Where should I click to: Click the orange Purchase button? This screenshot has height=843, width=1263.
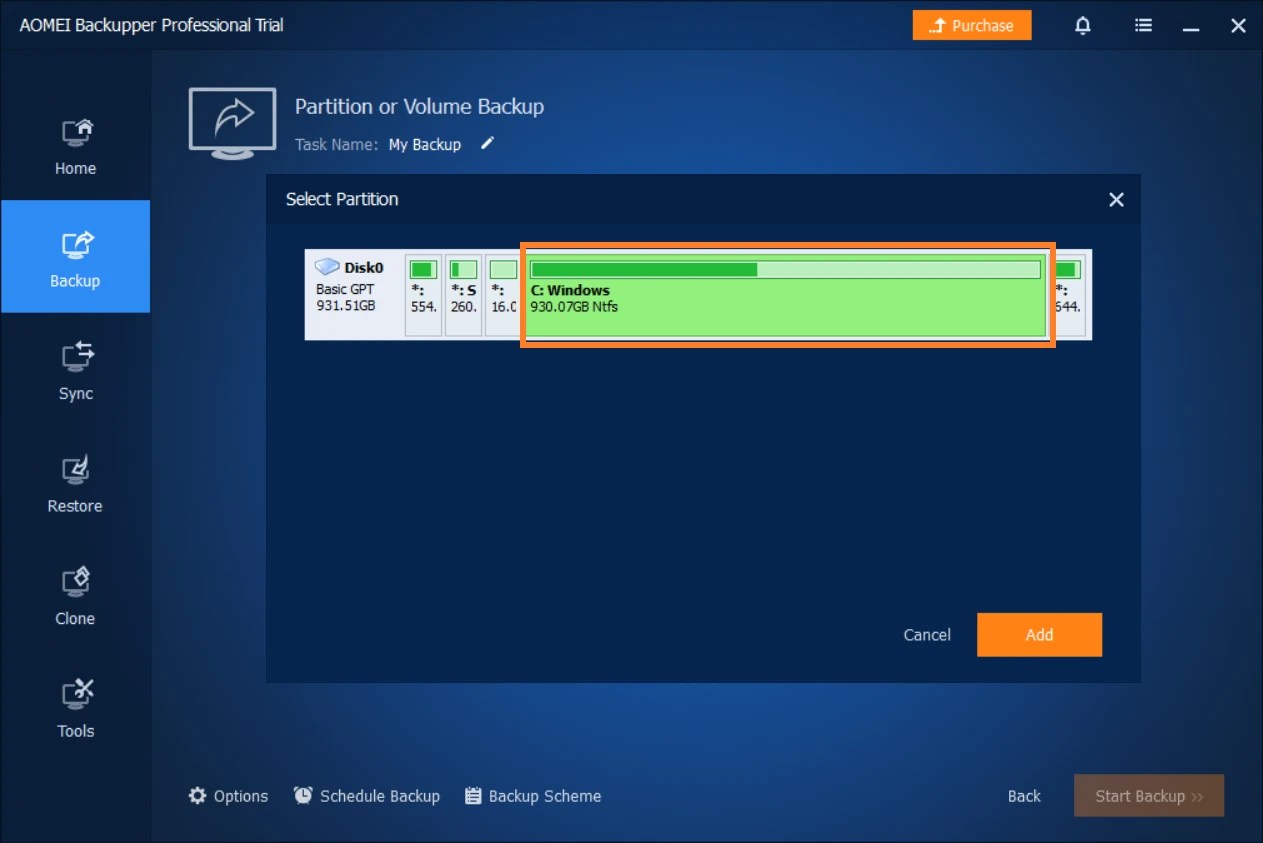972,26
